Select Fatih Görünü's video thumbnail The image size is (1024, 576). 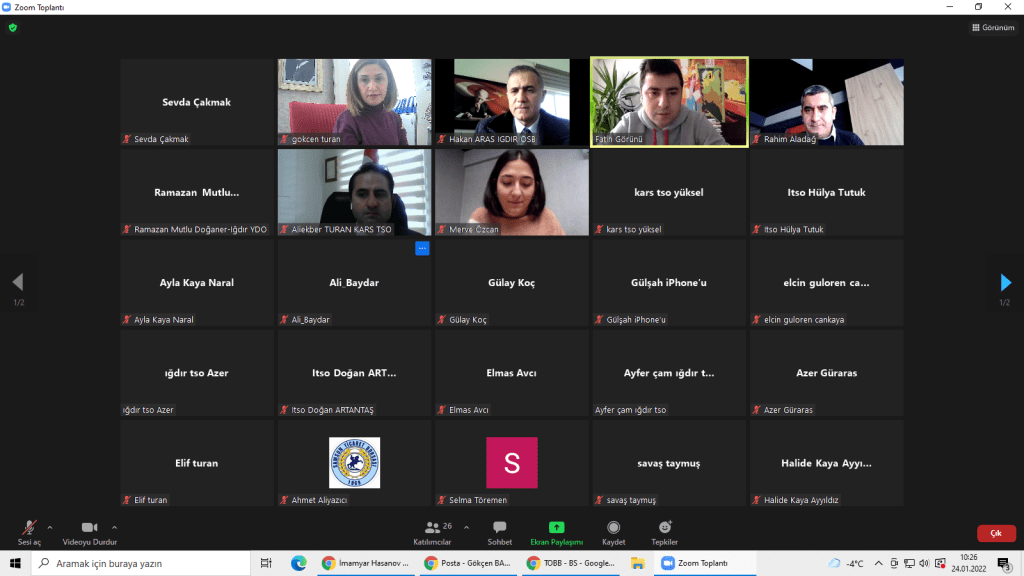(x=669, y=102)
